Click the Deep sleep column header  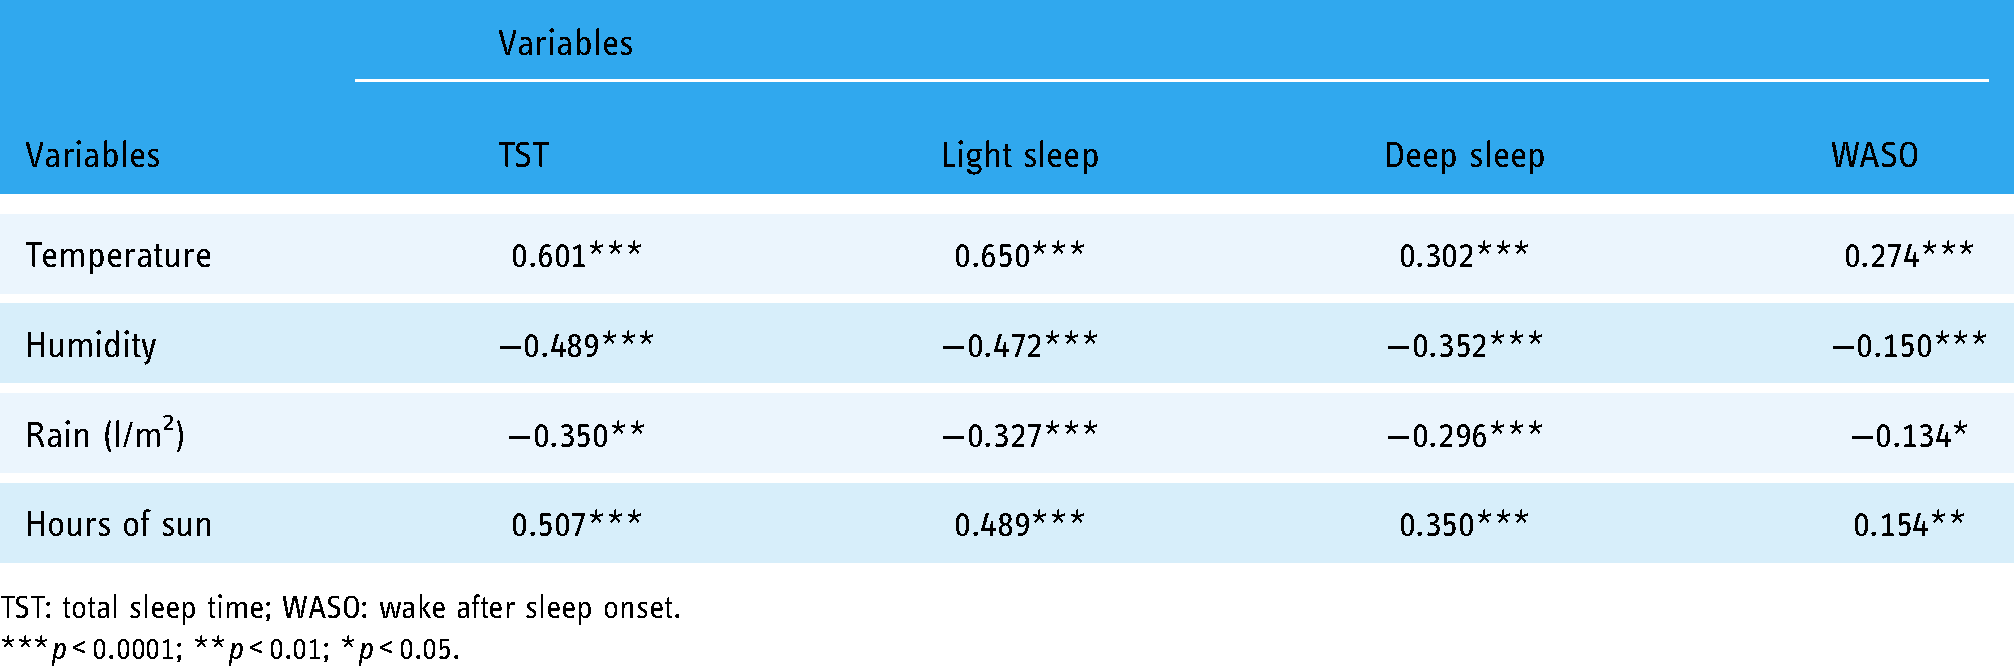pos(1464,156)
